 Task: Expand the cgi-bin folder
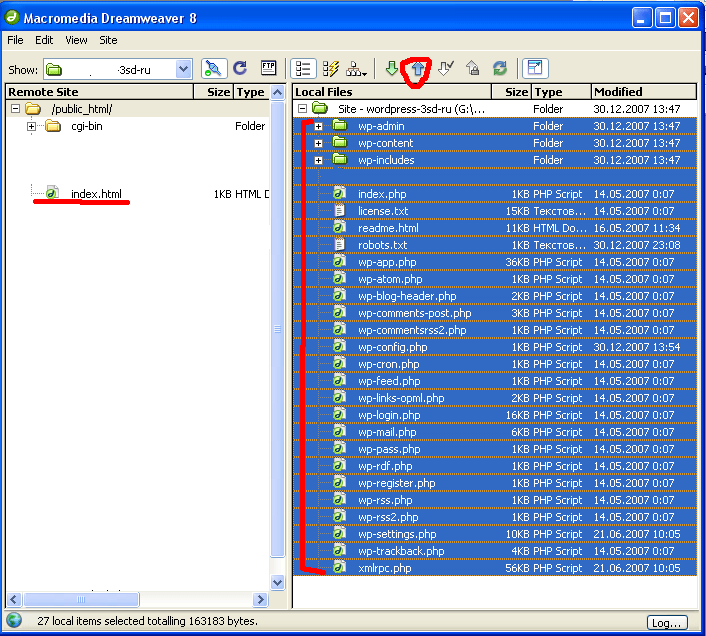31,126
